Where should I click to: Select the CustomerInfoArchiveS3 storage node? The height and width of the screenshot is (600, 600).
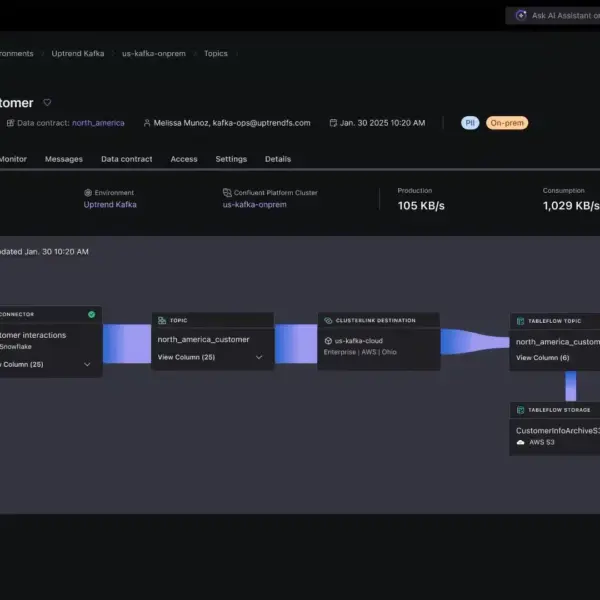555,429
